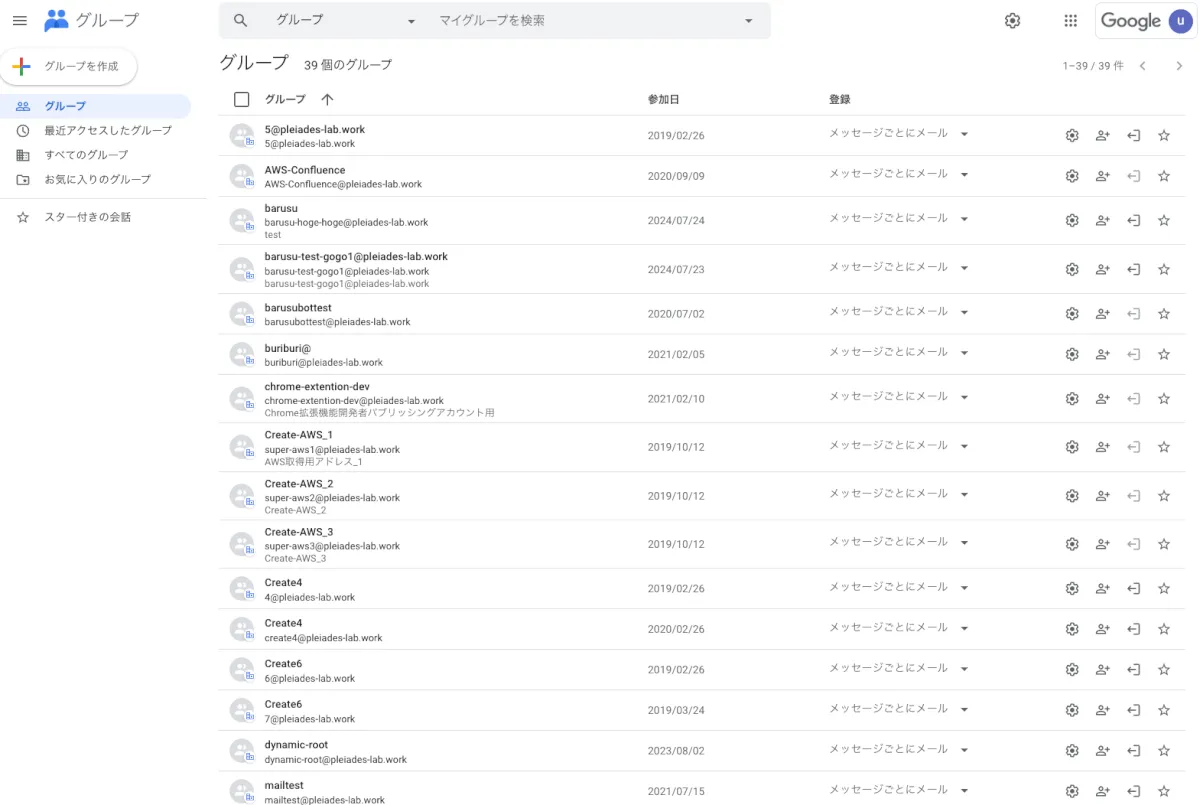The width and height of the screenshot is (1200, 805).
Task: Expand subscription dropdown for barusubottest
Action: [x=964, y=313]
